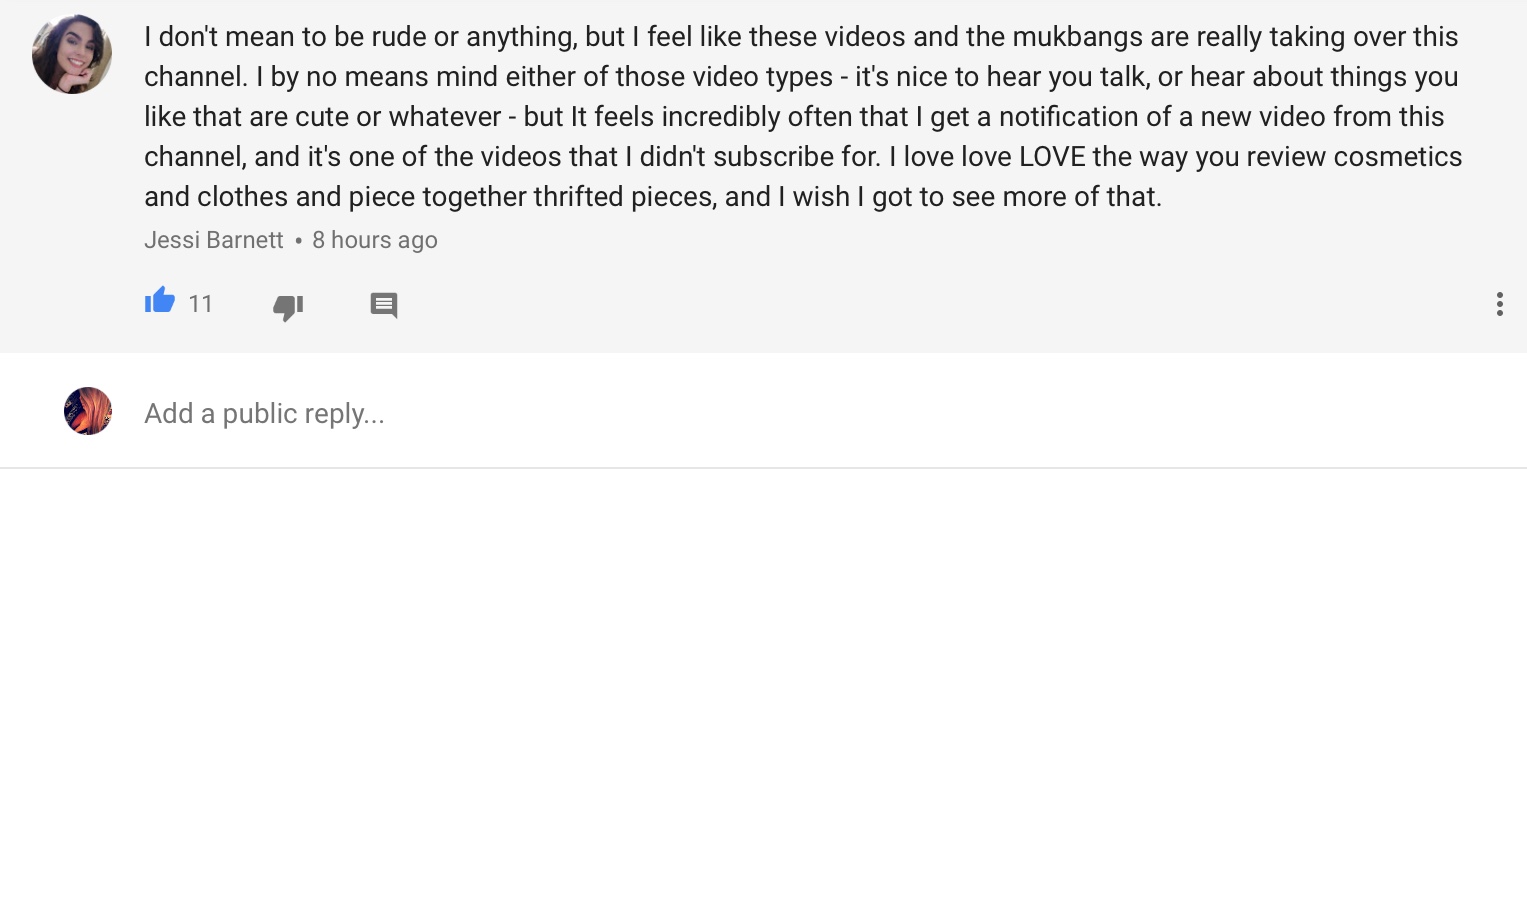Like Jessi Barnett's comment with thumbs up
Screen dimensions: 1527x907
(x=160, y=301)
